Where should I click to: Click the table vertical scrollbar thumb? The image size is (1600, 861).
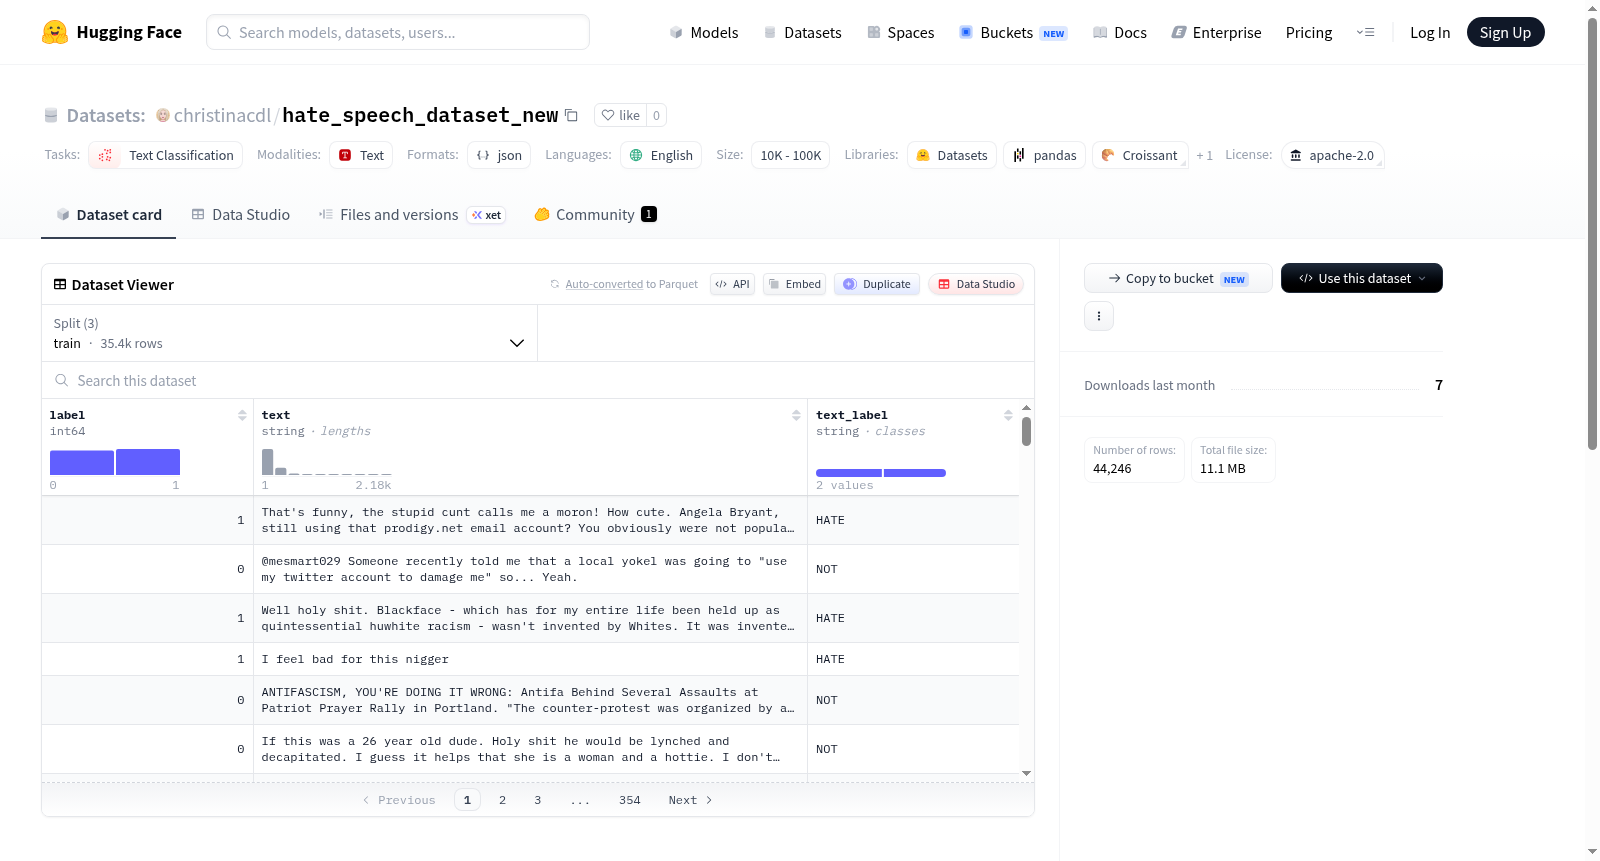pyautogui.click(x=1026, y=431)
